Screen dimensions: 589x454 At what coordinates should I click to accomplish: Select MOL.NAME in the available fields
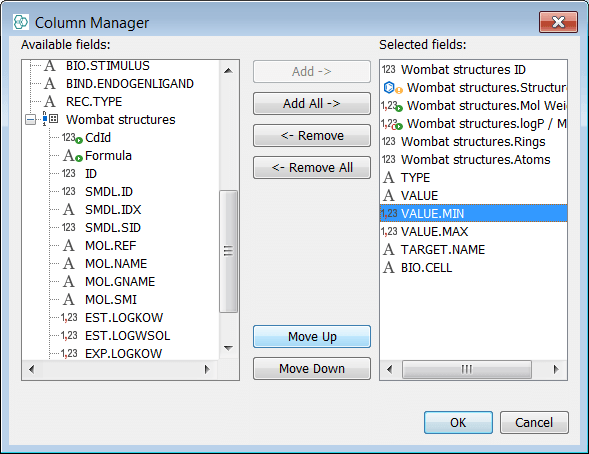[x=116, y=264]
